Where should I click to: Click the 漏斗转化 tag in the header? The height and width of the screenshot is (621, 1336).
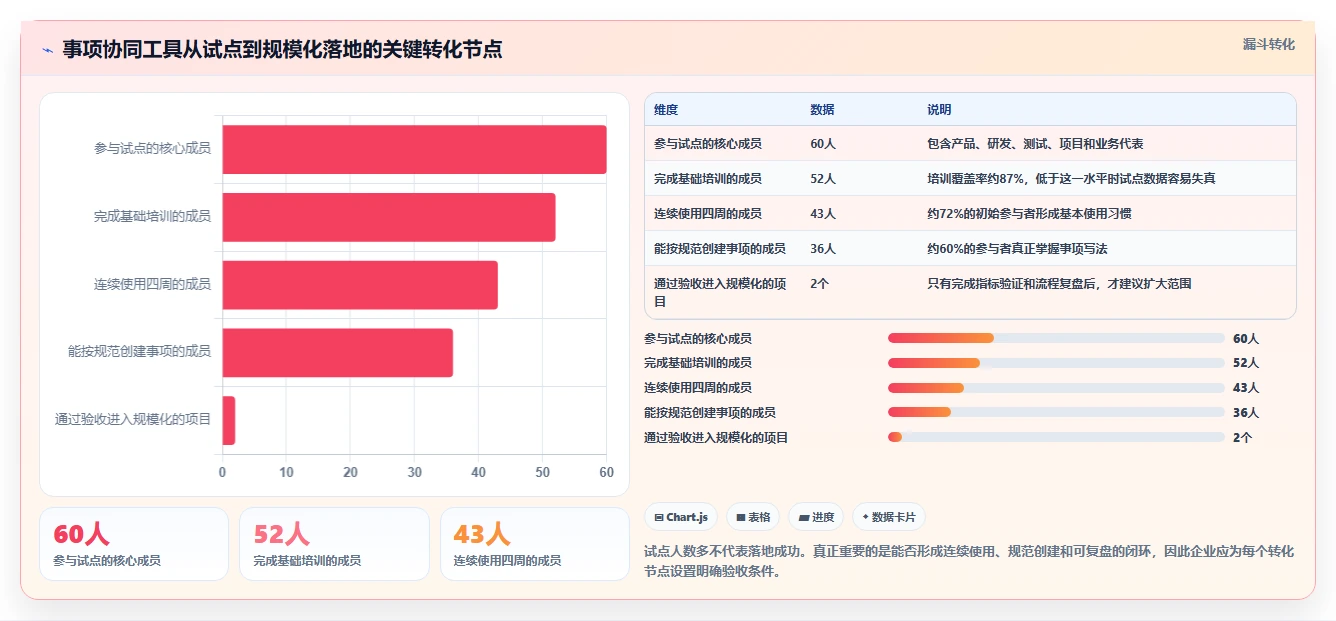point(1268,45)
